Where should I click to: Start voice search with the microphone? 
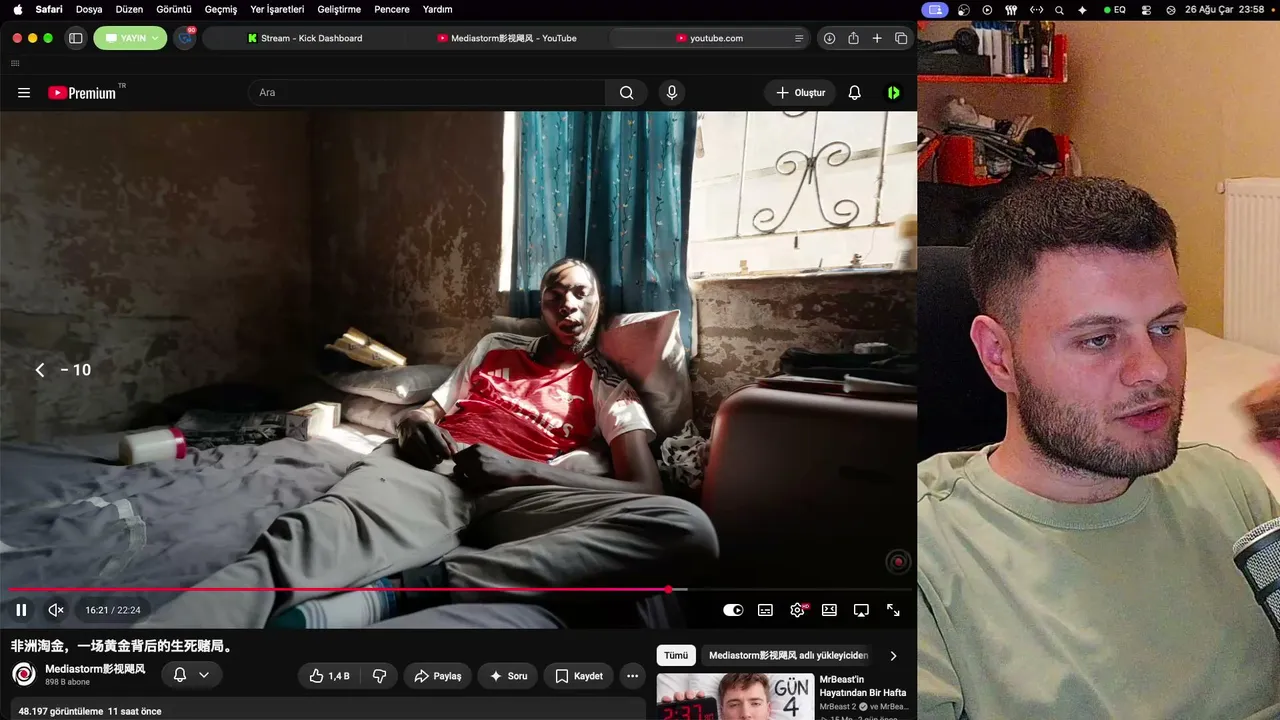pyautogui.click(x=672, y=93)
